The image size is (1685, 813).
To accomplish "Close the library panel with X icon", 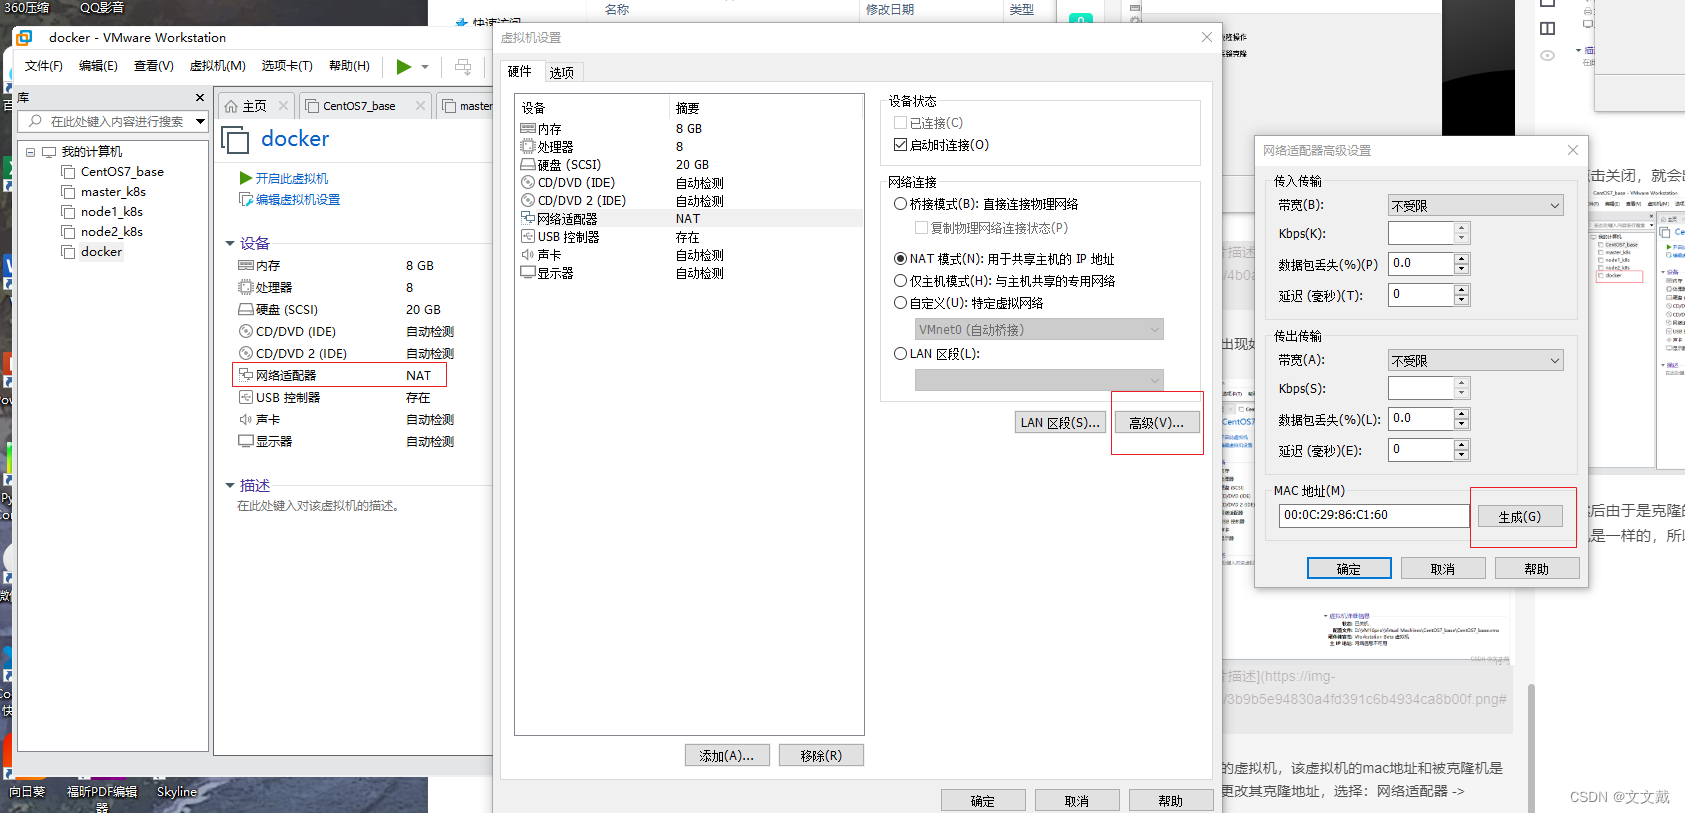I will click(200, 97).
